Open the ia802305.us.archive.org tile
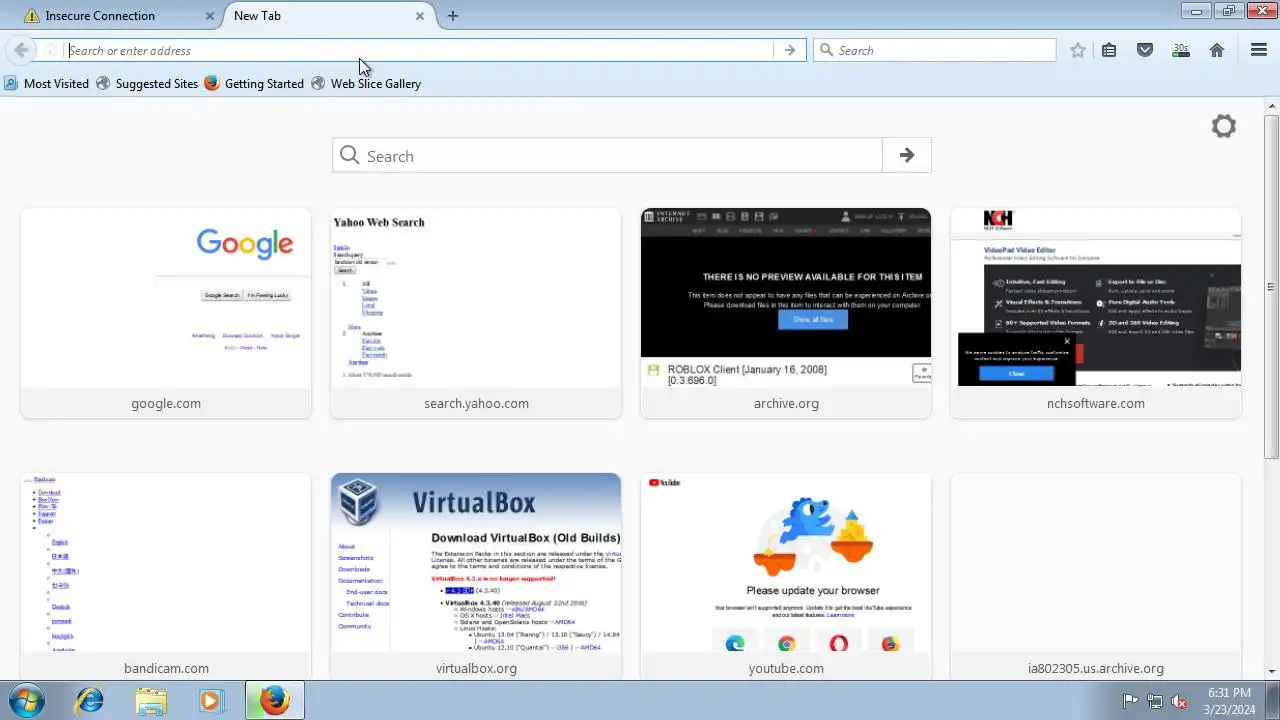The image size is (1280, 720). [x=1096, y=577]
